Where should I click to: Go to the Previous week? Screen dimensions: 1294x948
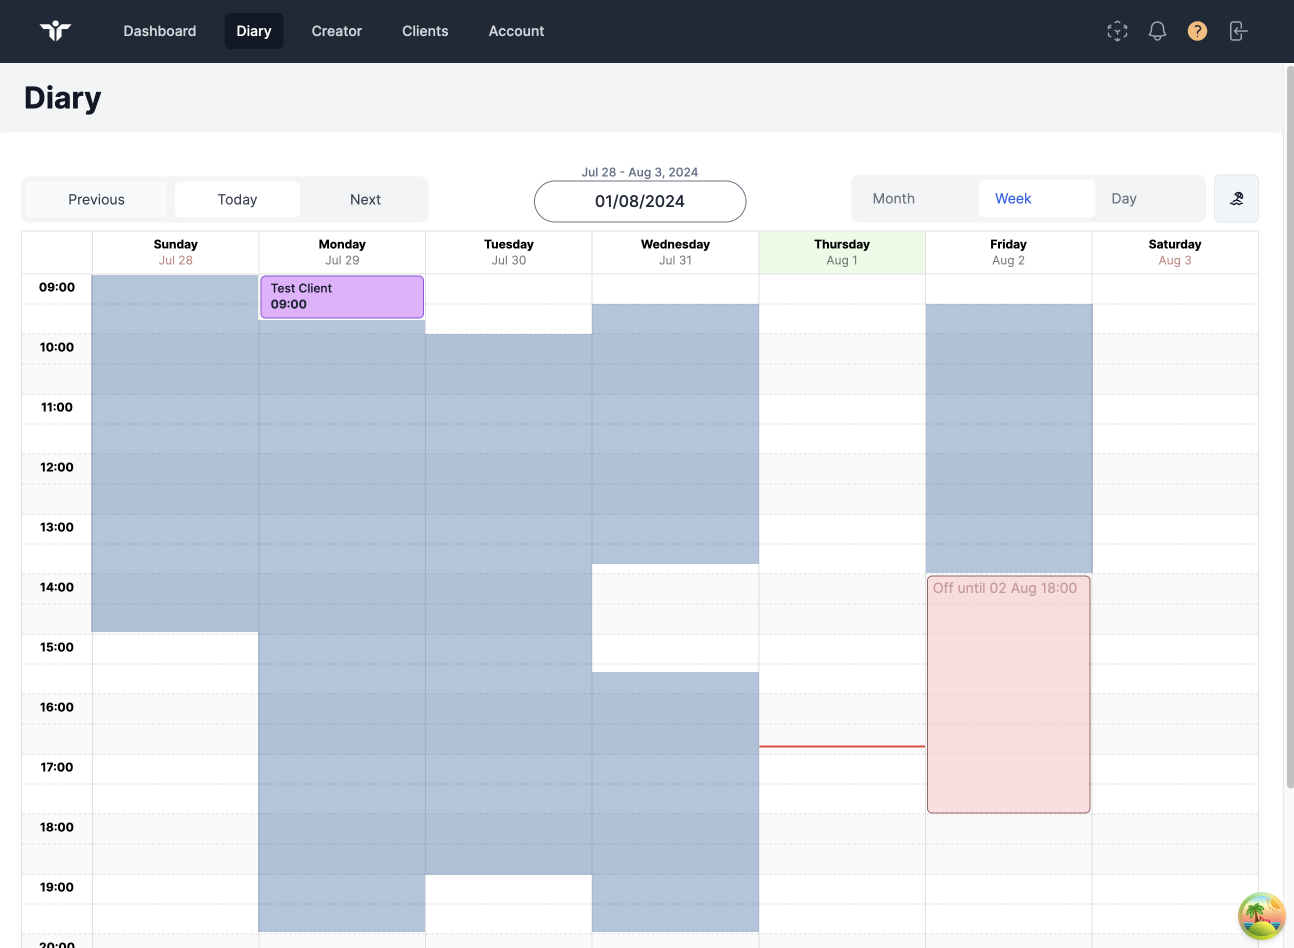96,199
